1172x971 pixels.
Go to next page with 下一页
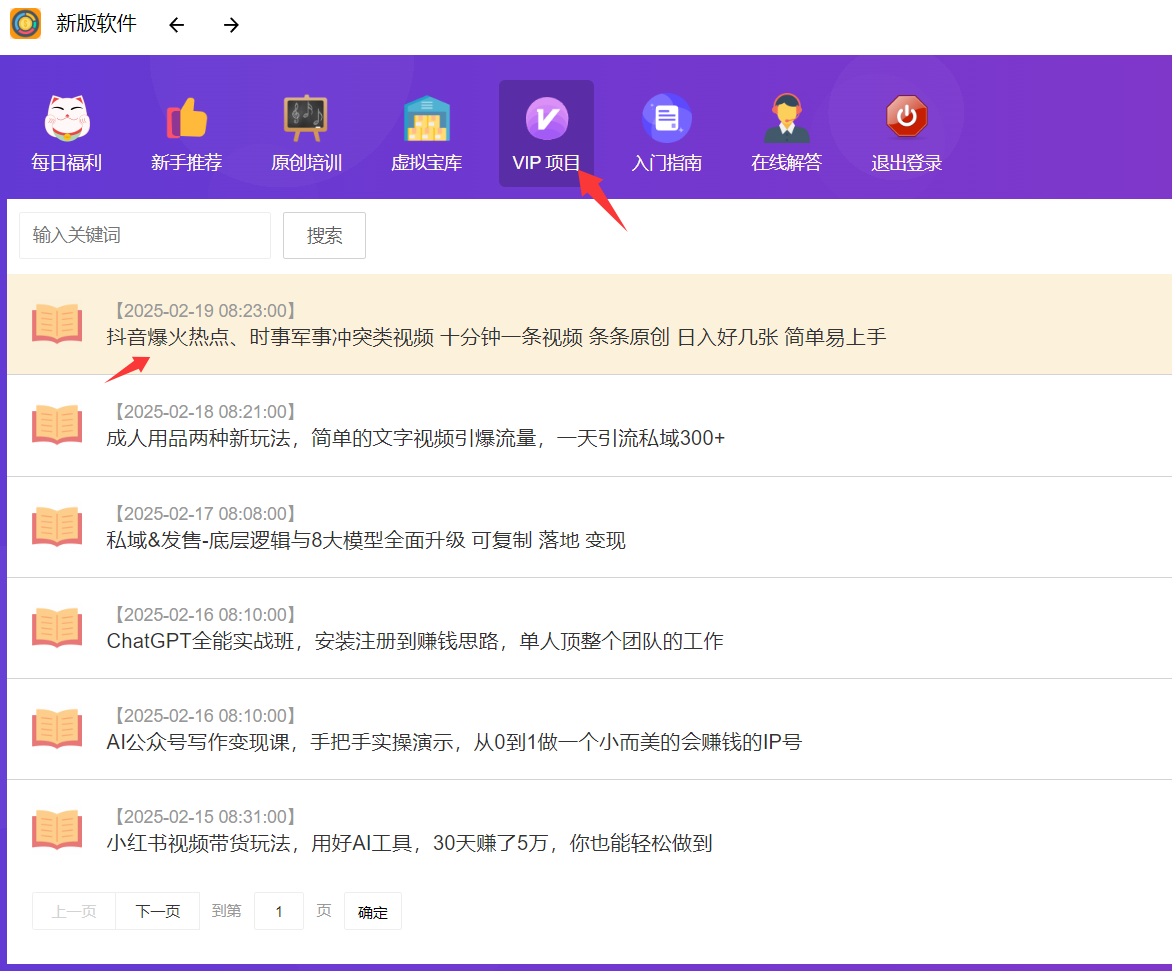coord(158,911)
